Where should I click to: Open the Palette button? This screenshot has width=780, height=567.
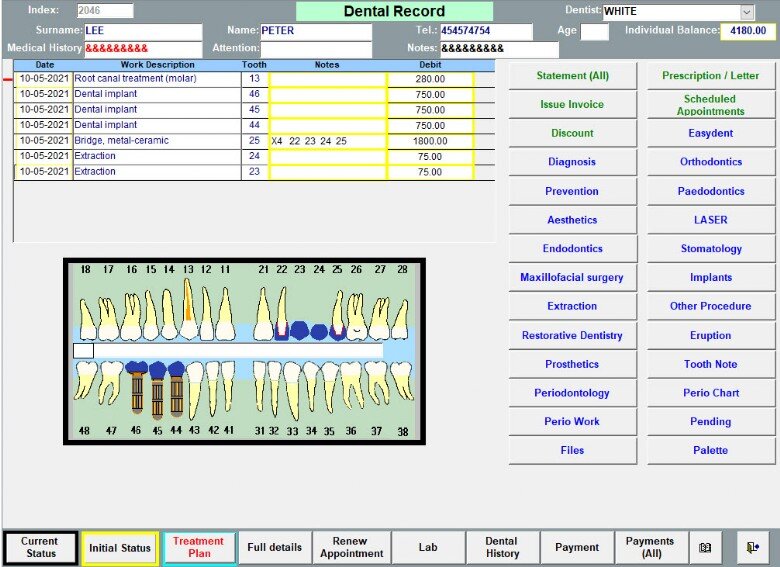point(710,451)
